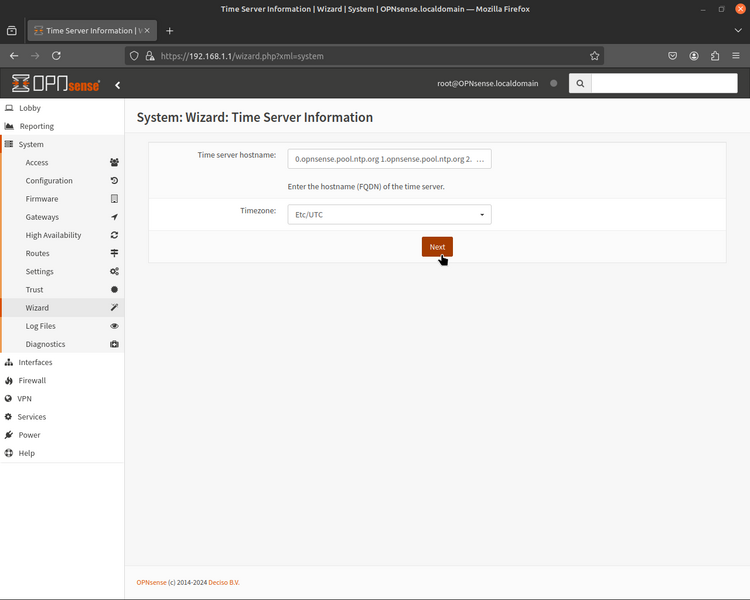Click the Next button
Screen dimensions: 750x600
(x=437, y=247)
